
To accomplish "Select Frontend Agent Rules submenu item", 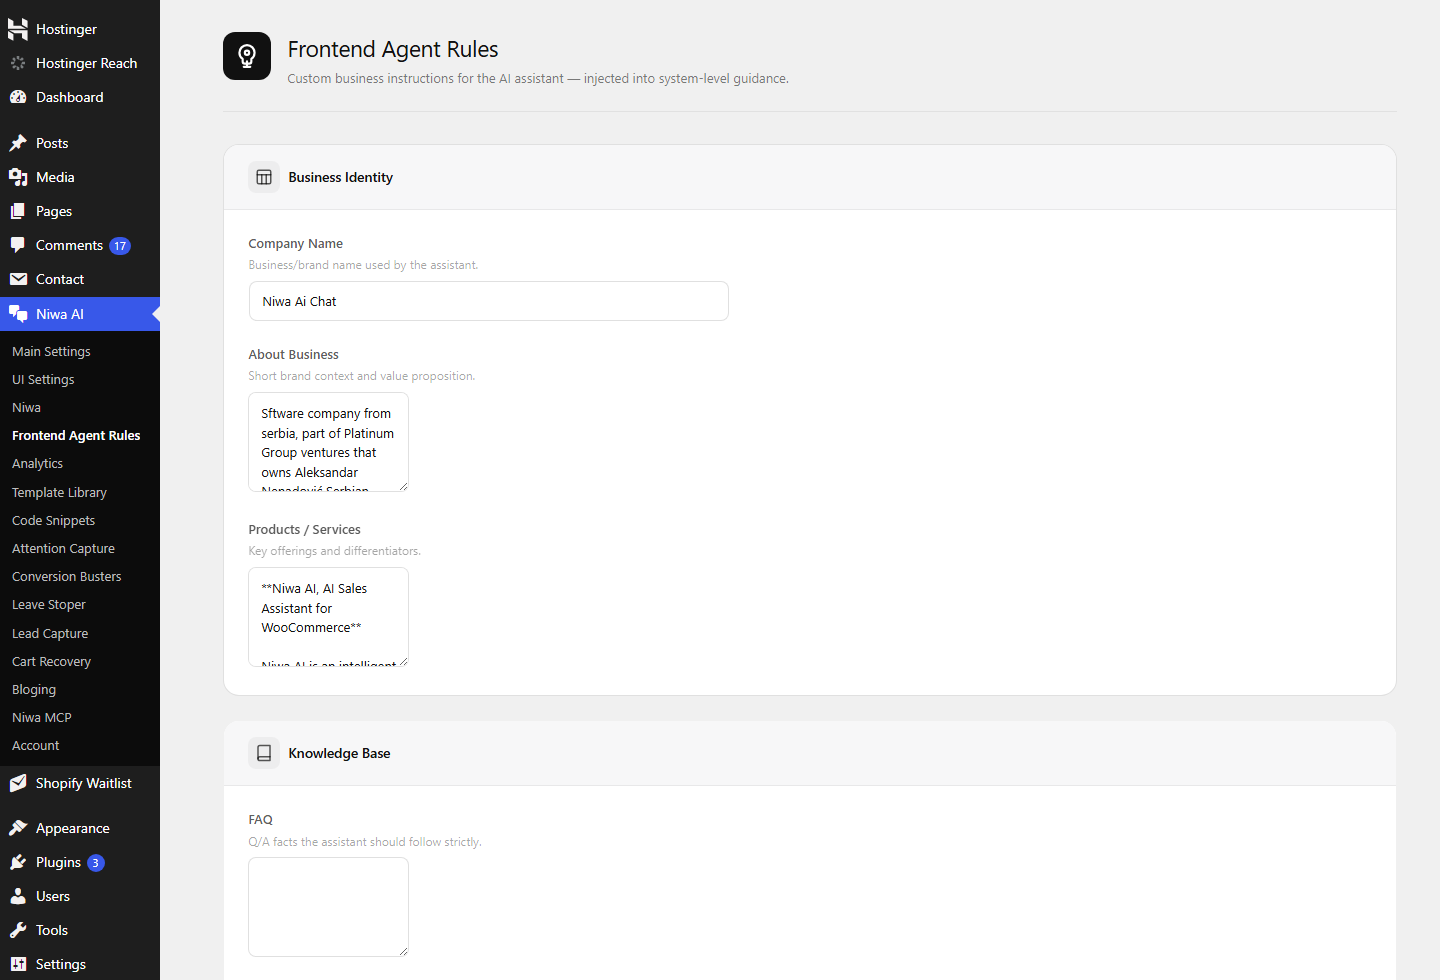I will (x=76, y=435).
